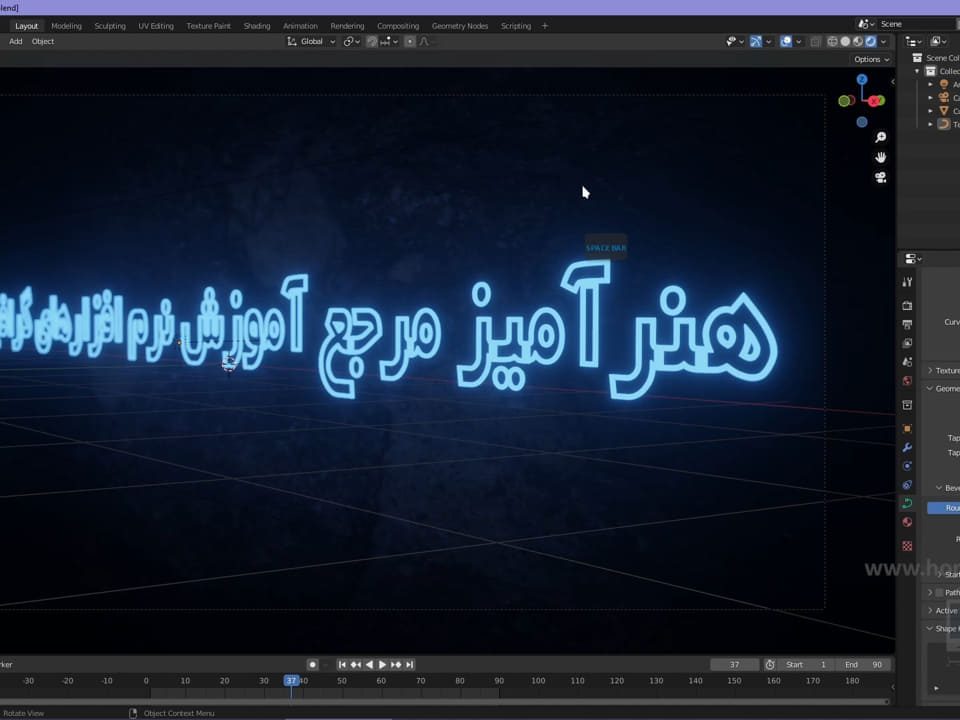960x720 pixels.
Task: Play animation in reverse
Action: 369,664
